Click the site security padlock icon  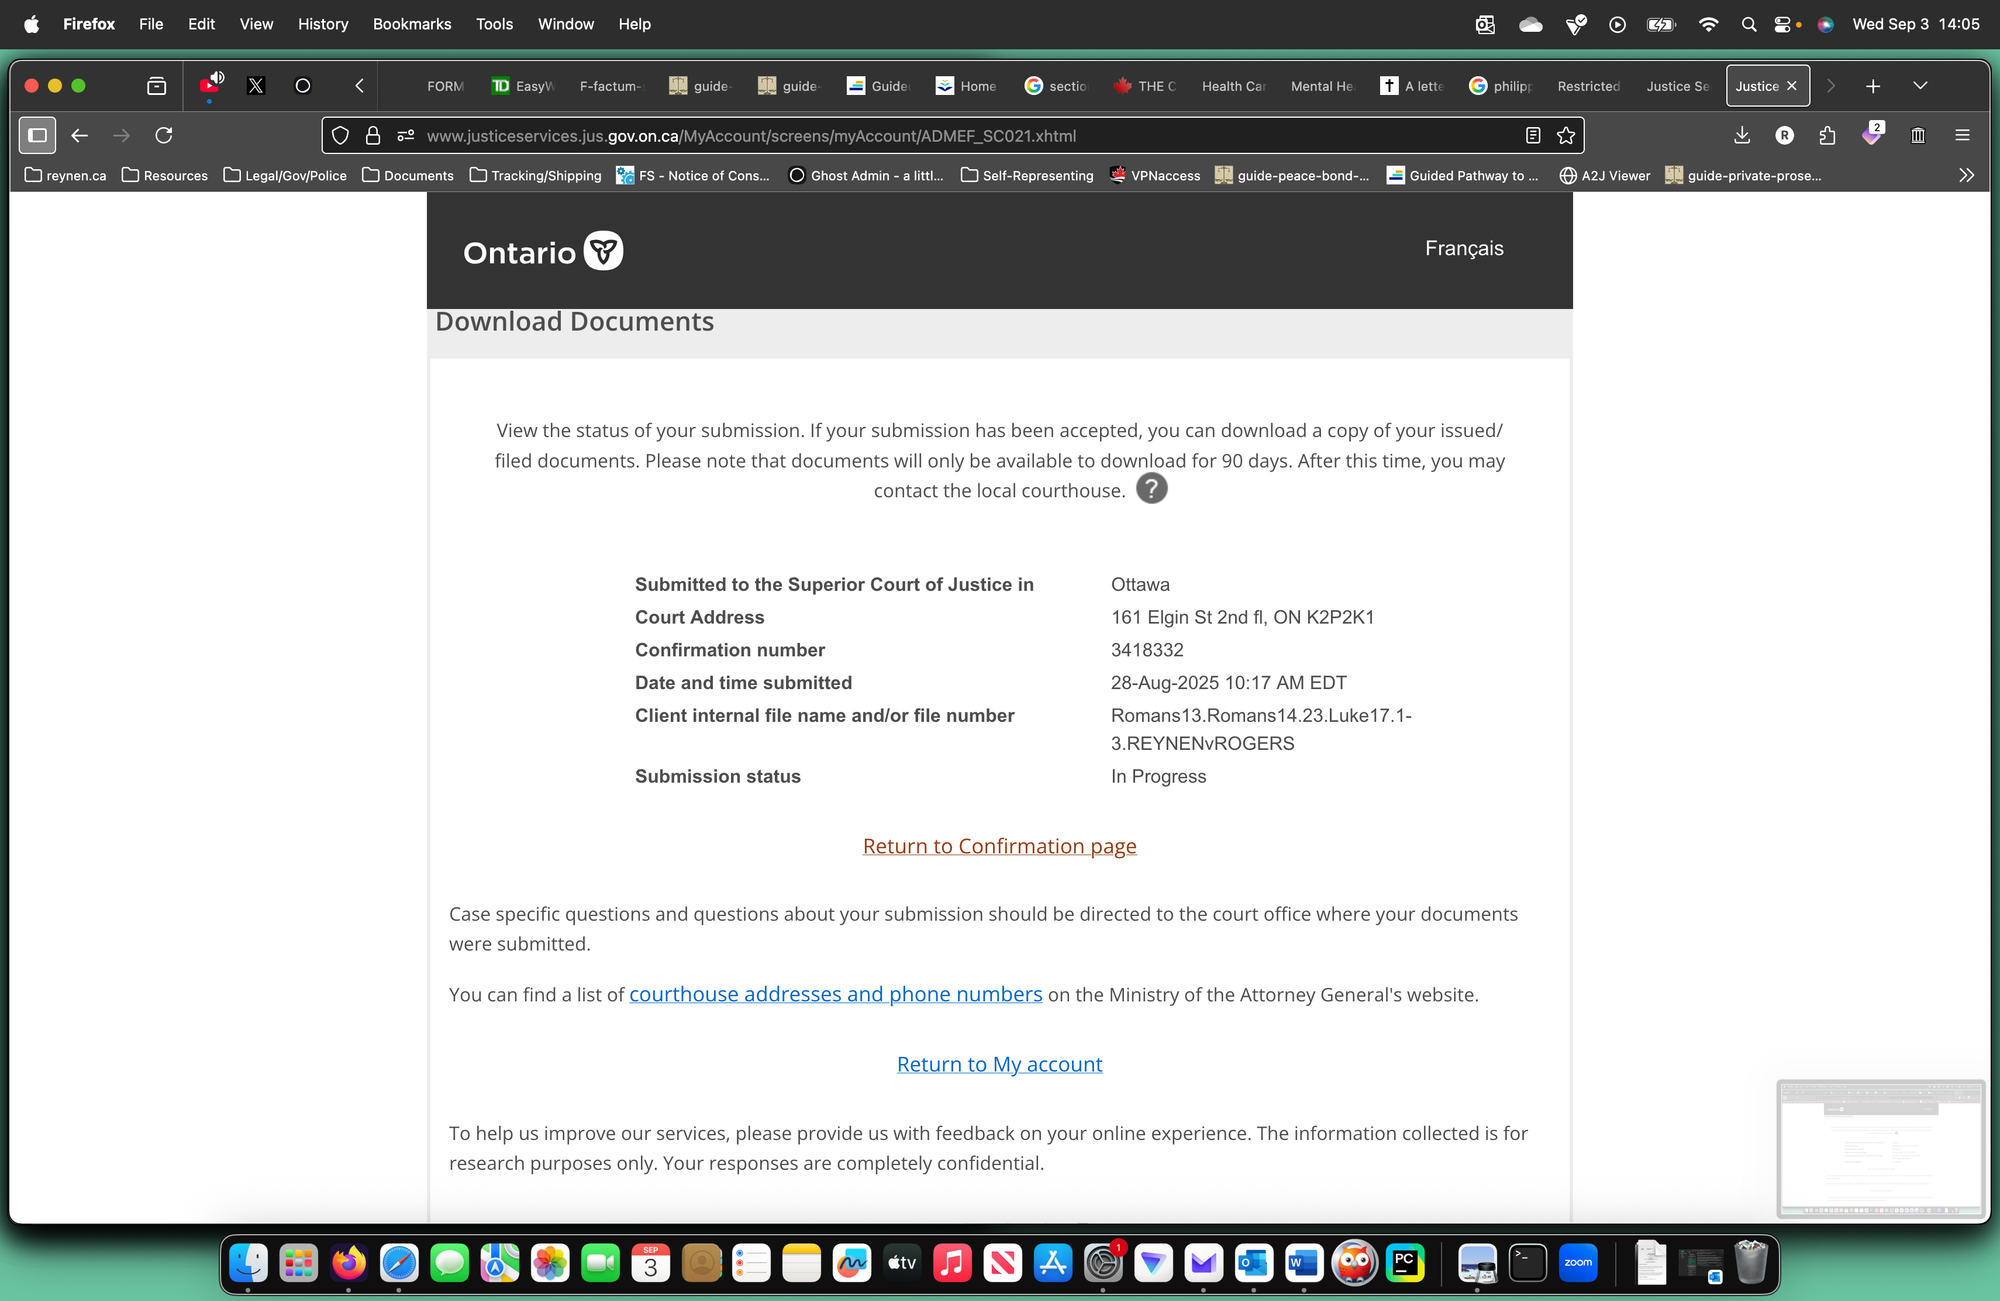point(373,136)
